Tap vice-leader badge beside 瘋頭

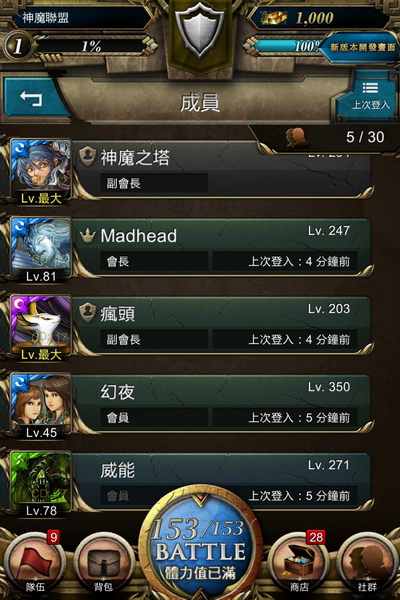tap(87, 313)
